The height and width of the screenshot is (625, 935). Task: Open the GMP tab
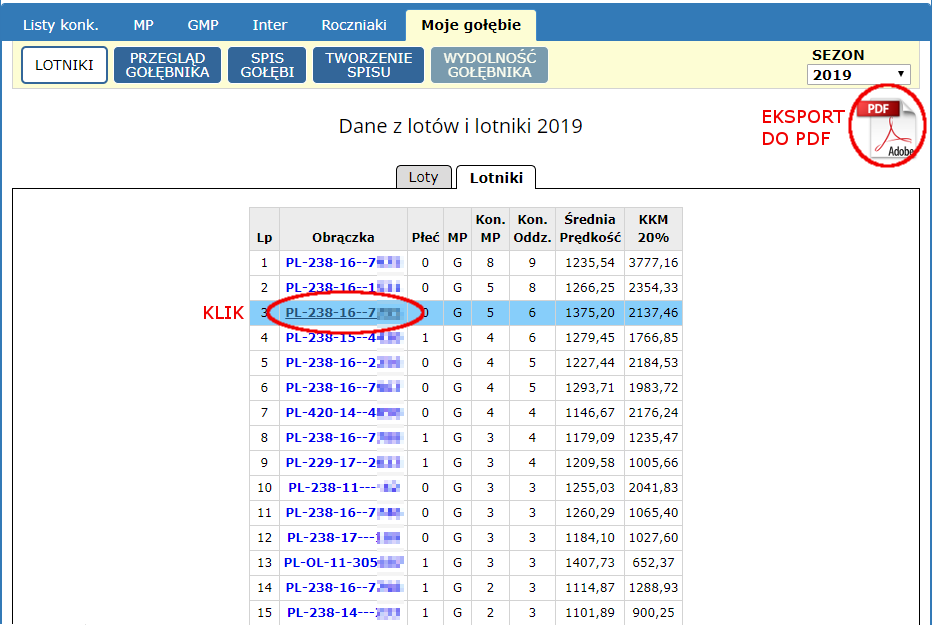203,25
